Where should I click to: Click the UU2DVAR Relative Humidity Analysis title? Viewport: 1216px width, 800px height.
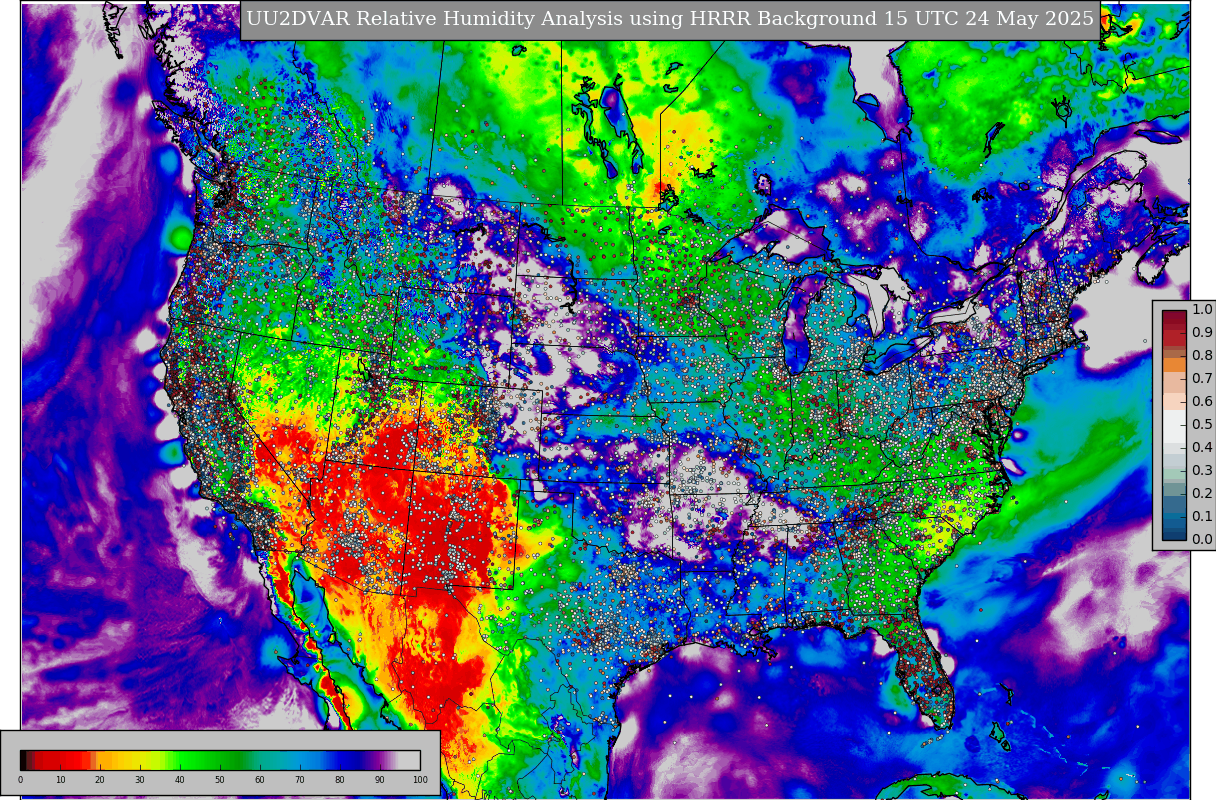pyautogui.click(x=670, y=20)
